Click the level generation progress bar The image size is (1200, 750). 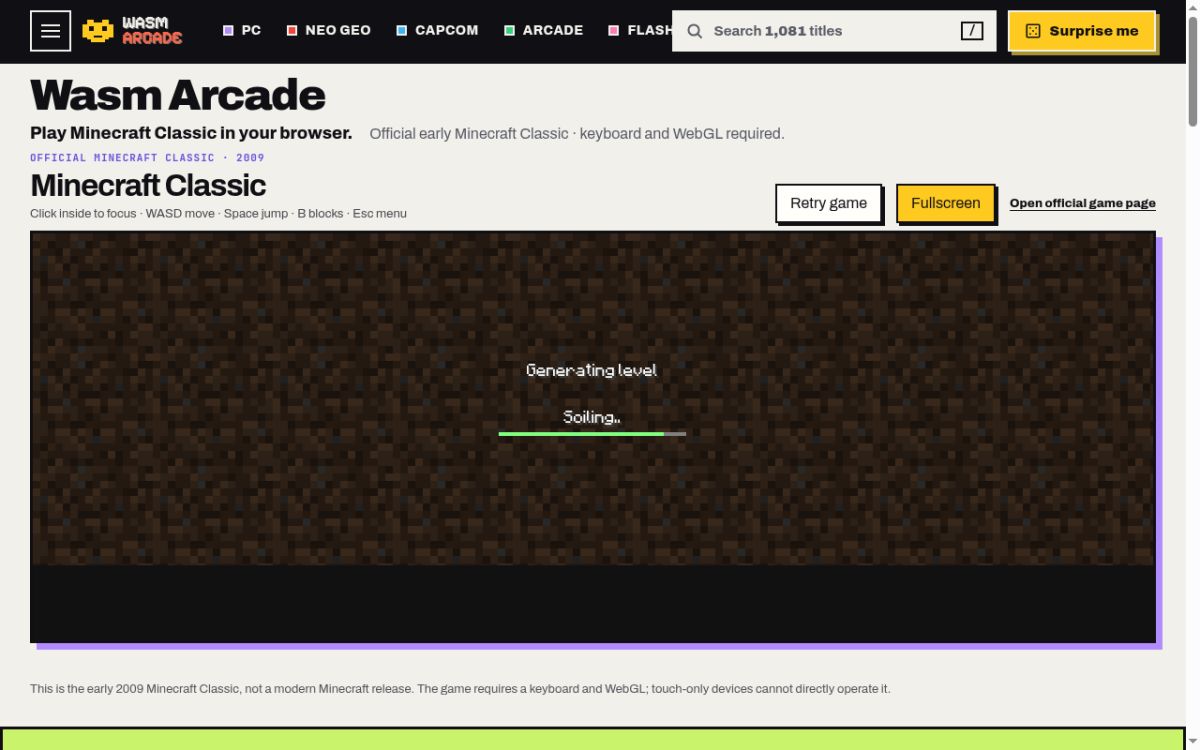(x=592, y=434)
